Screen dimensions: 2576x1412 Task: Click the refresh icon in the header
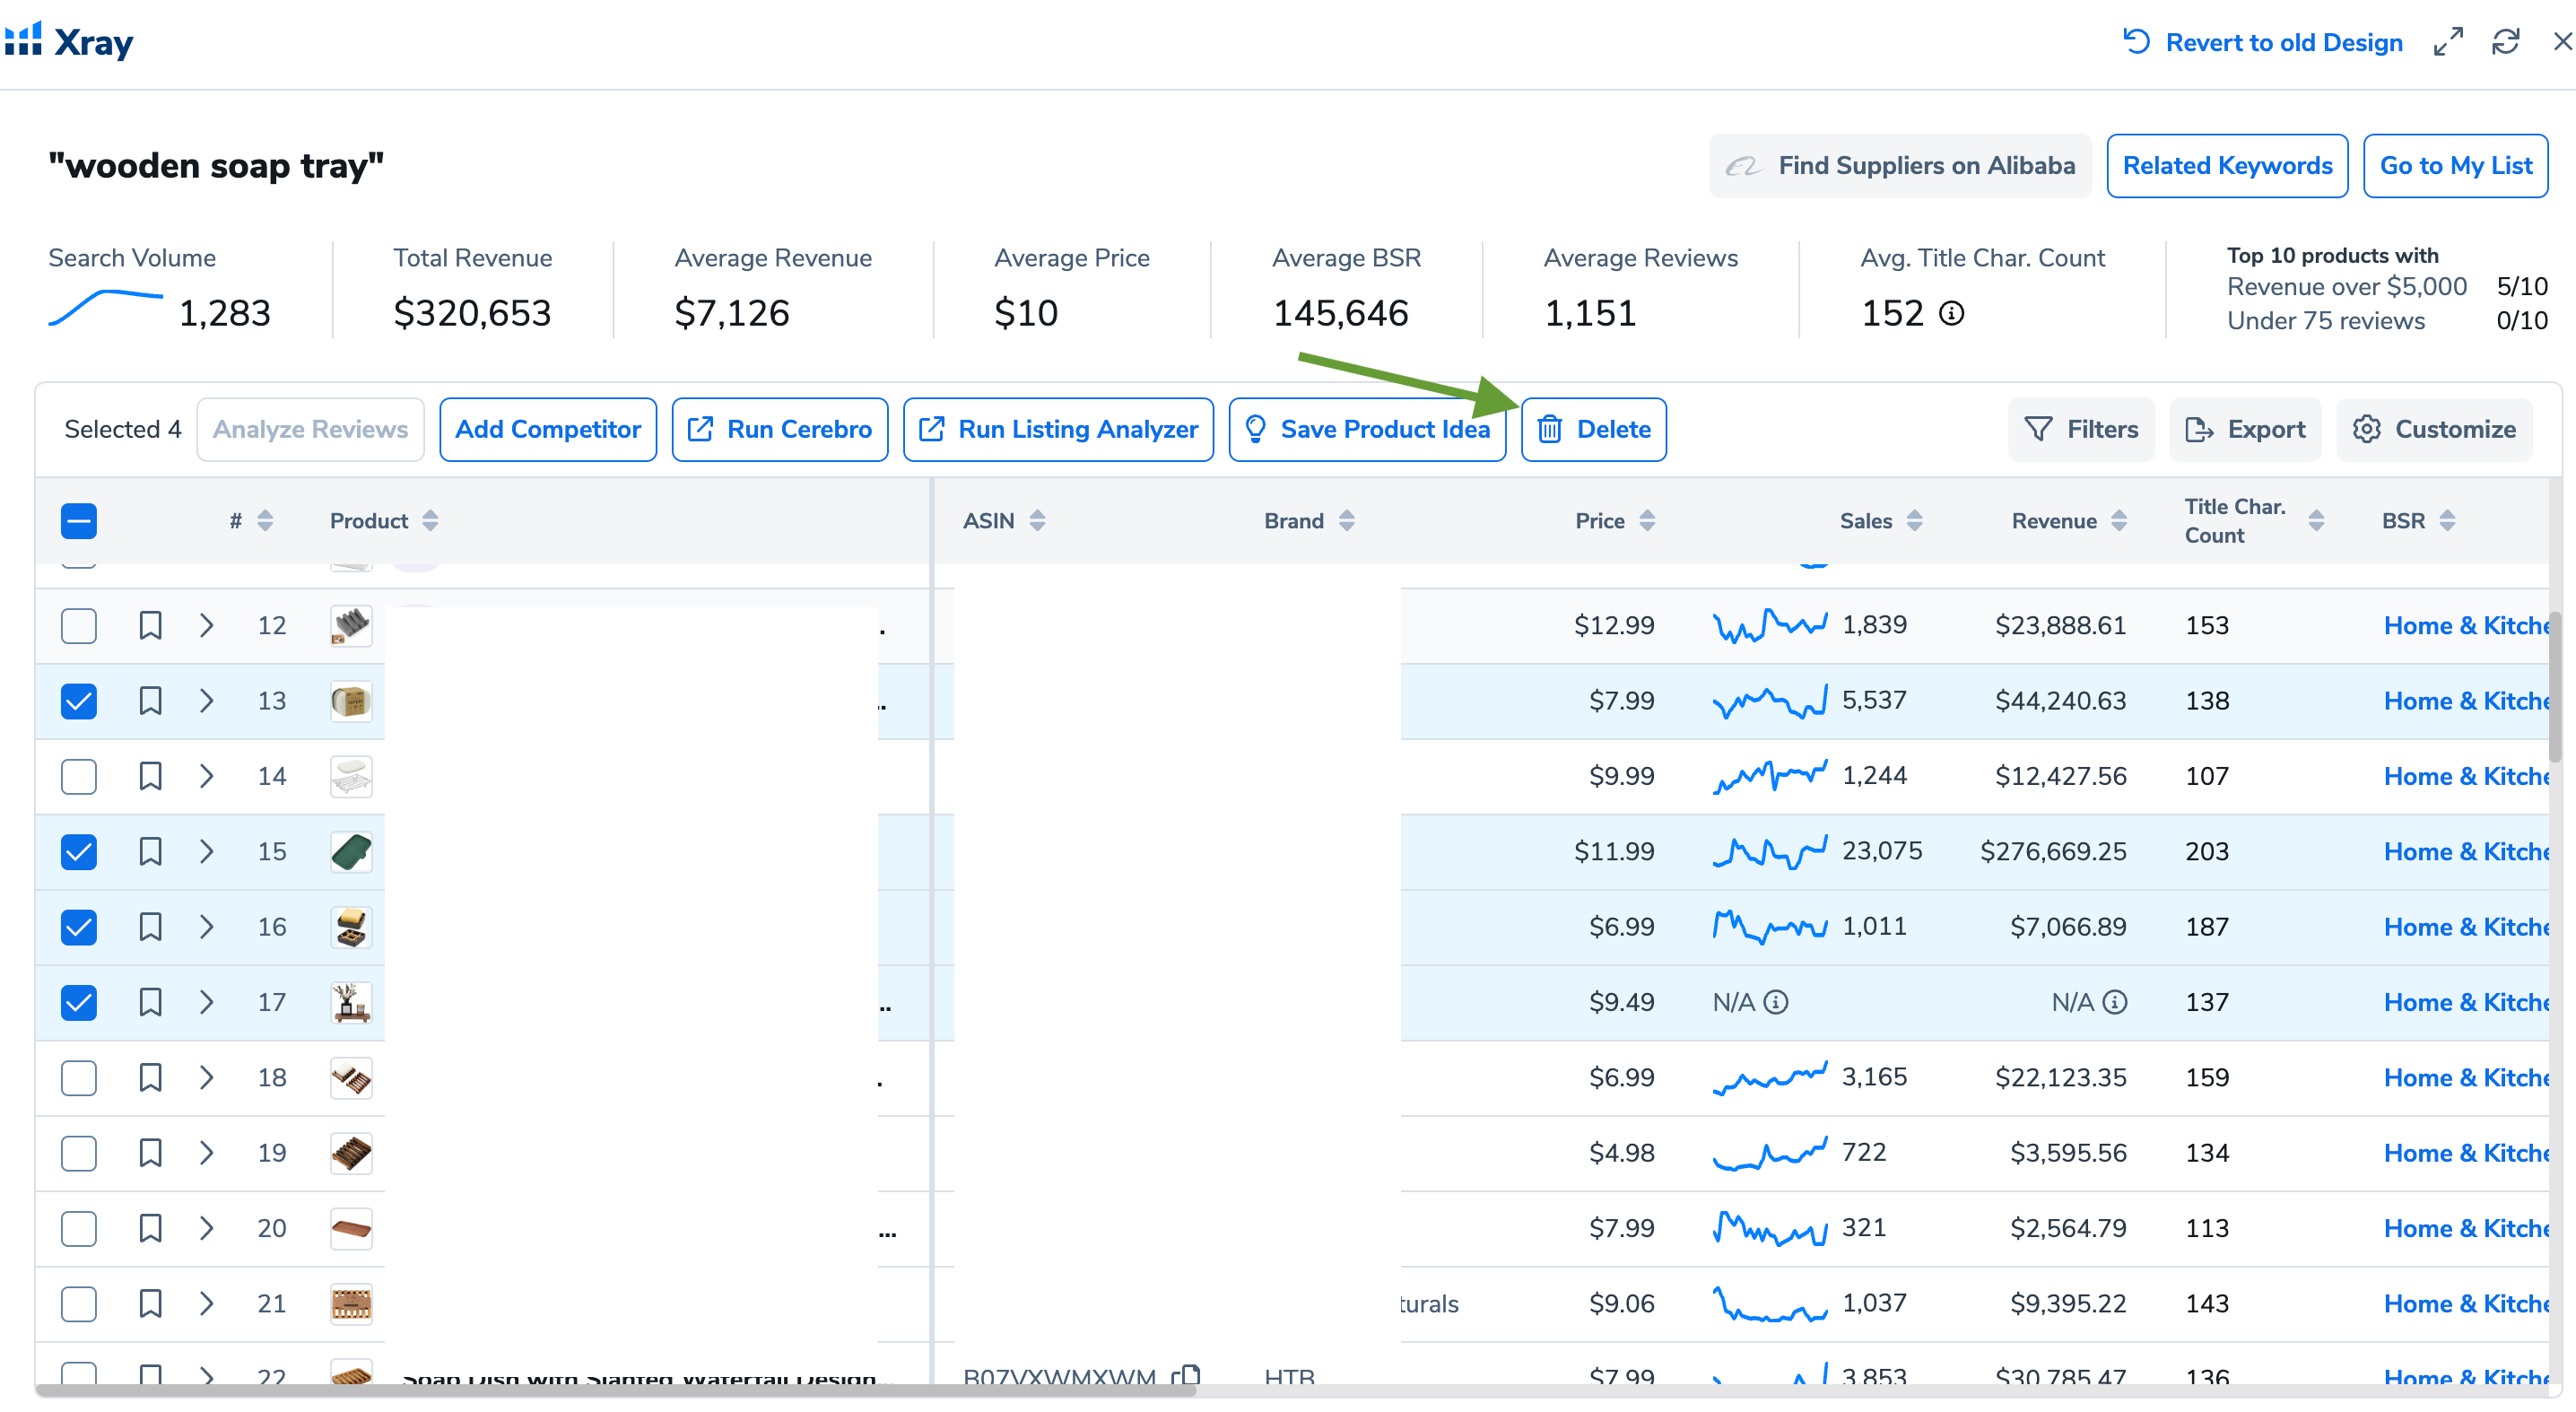2504,42
